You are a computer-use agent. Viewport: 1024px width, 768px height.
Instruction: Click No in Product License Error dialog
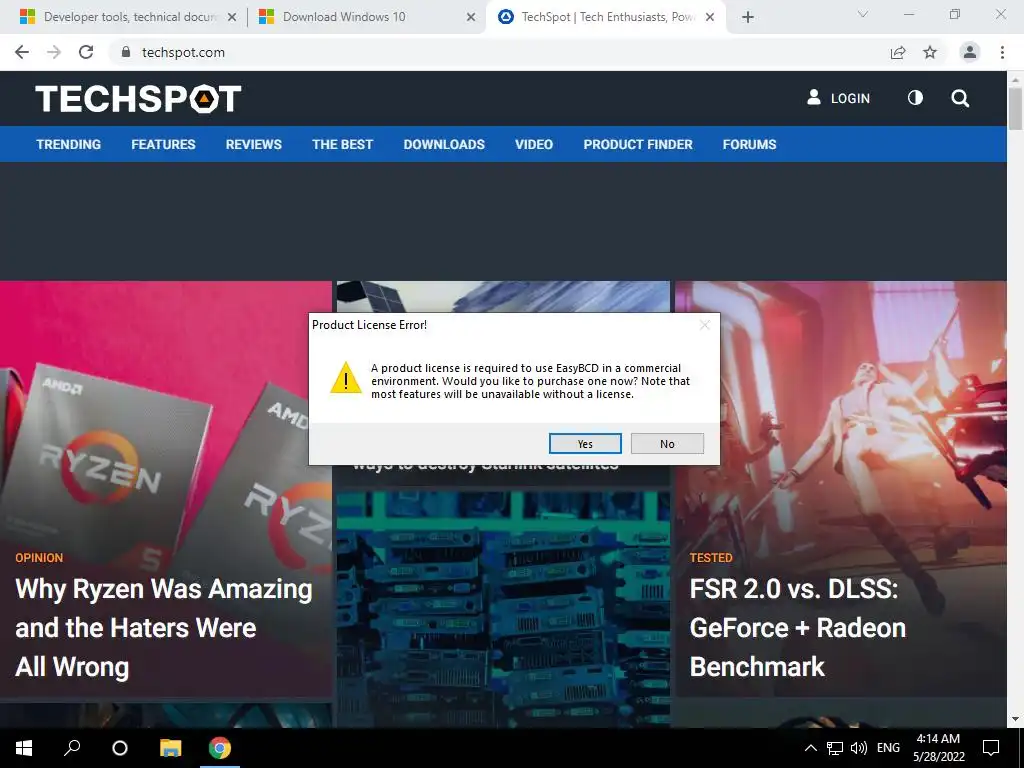click(x=667, y=443)
